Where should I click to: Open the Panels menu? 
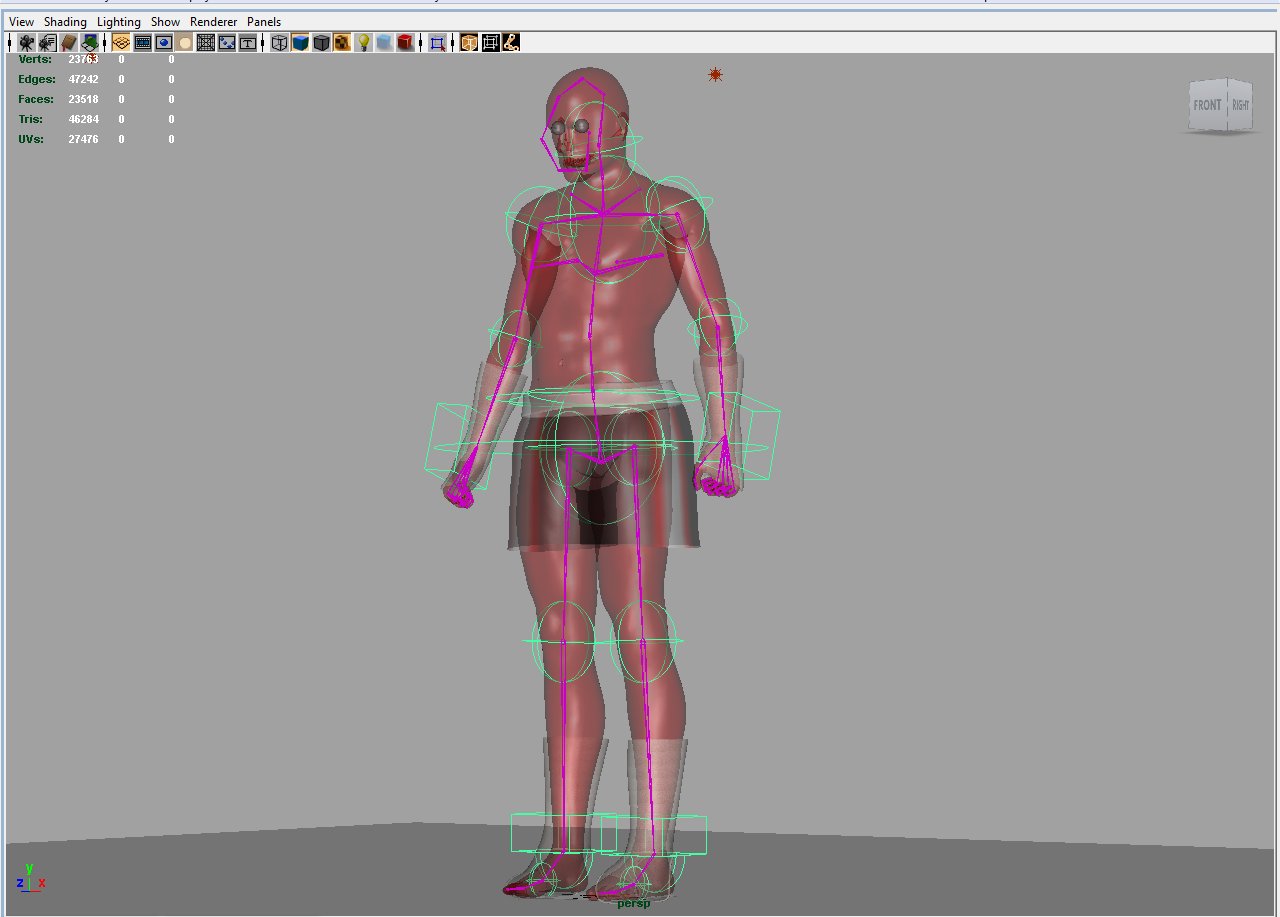click(263, 21)
